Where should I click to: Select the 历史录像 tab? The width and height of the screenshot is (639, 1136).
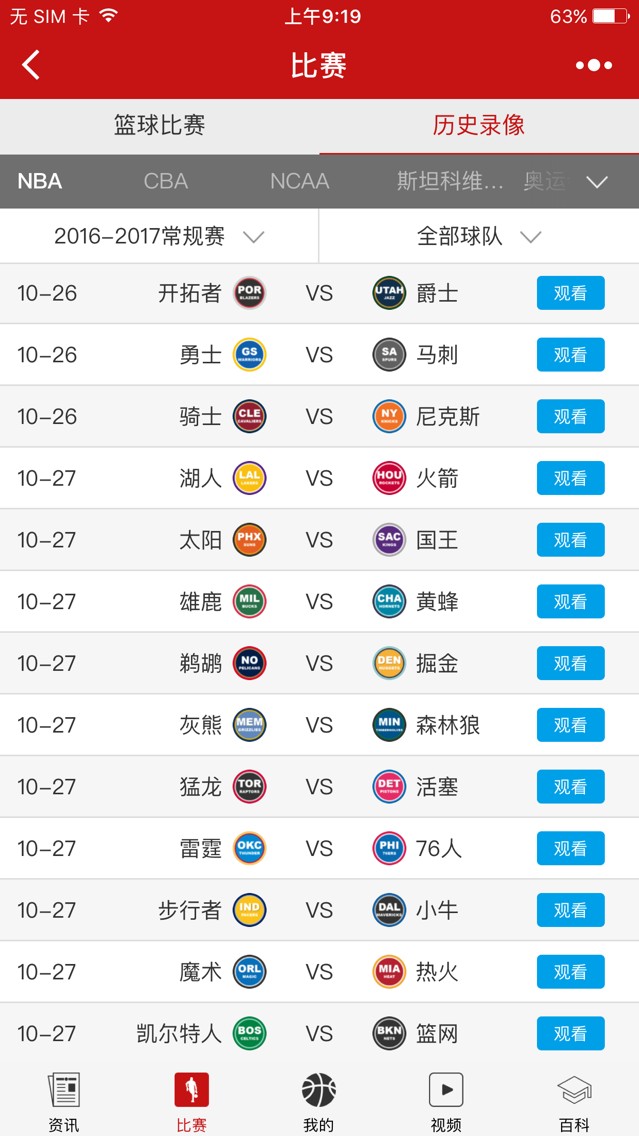[x=479, y=125]
